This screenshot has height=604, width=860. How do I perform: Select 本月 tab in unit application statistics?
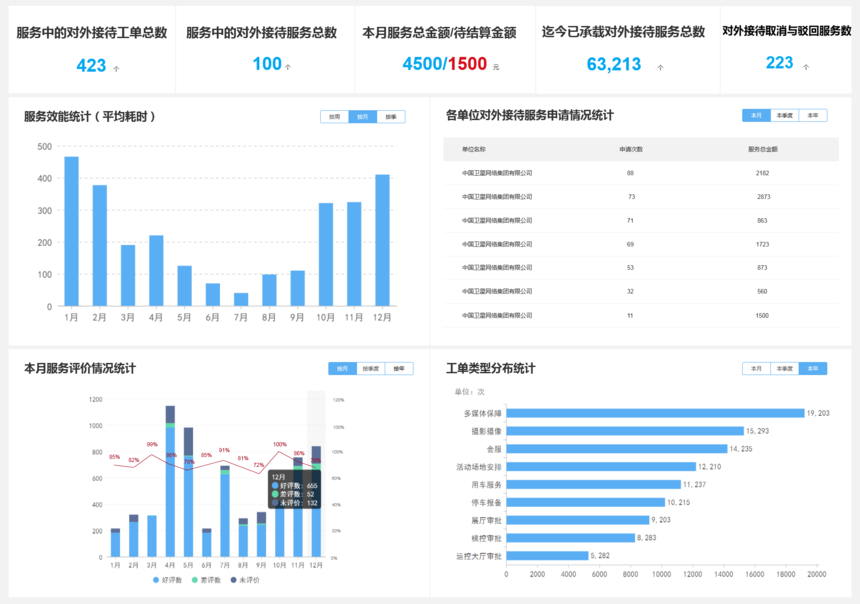tap(756, 115)
